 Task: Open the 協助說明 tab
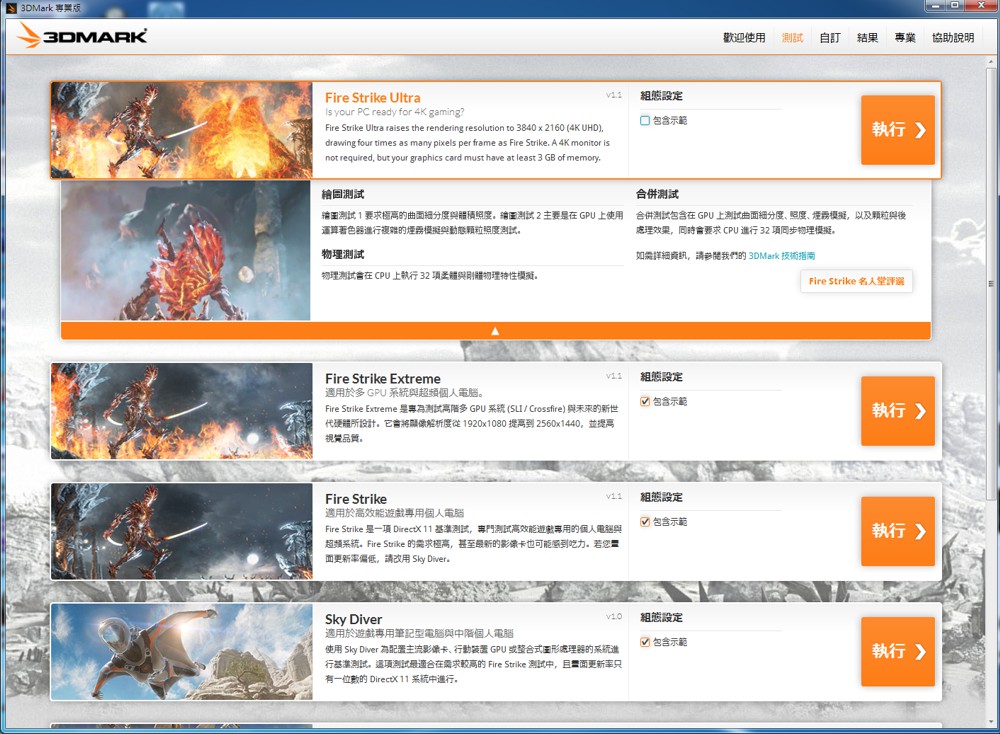click(953, 38)
